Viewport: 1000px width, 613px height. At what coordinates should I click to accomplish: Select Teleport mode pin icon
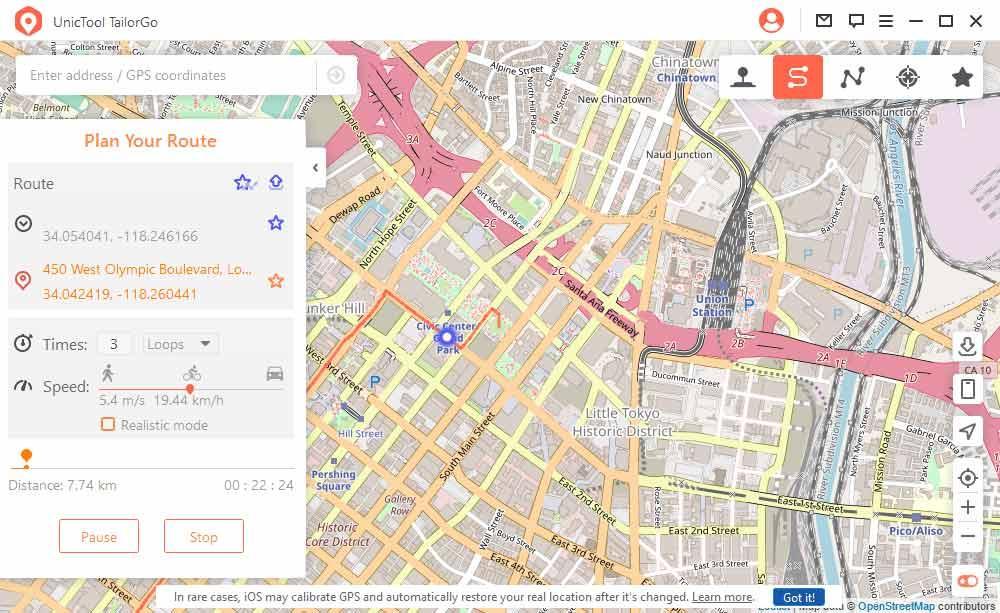[x=743, y=77]
